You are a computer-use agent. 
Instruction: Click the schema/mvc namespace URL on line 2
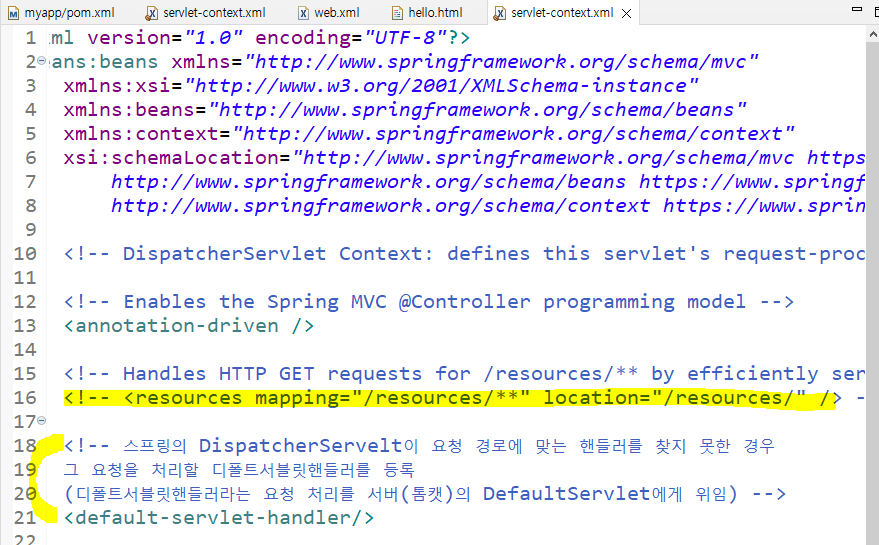point(502,61)
